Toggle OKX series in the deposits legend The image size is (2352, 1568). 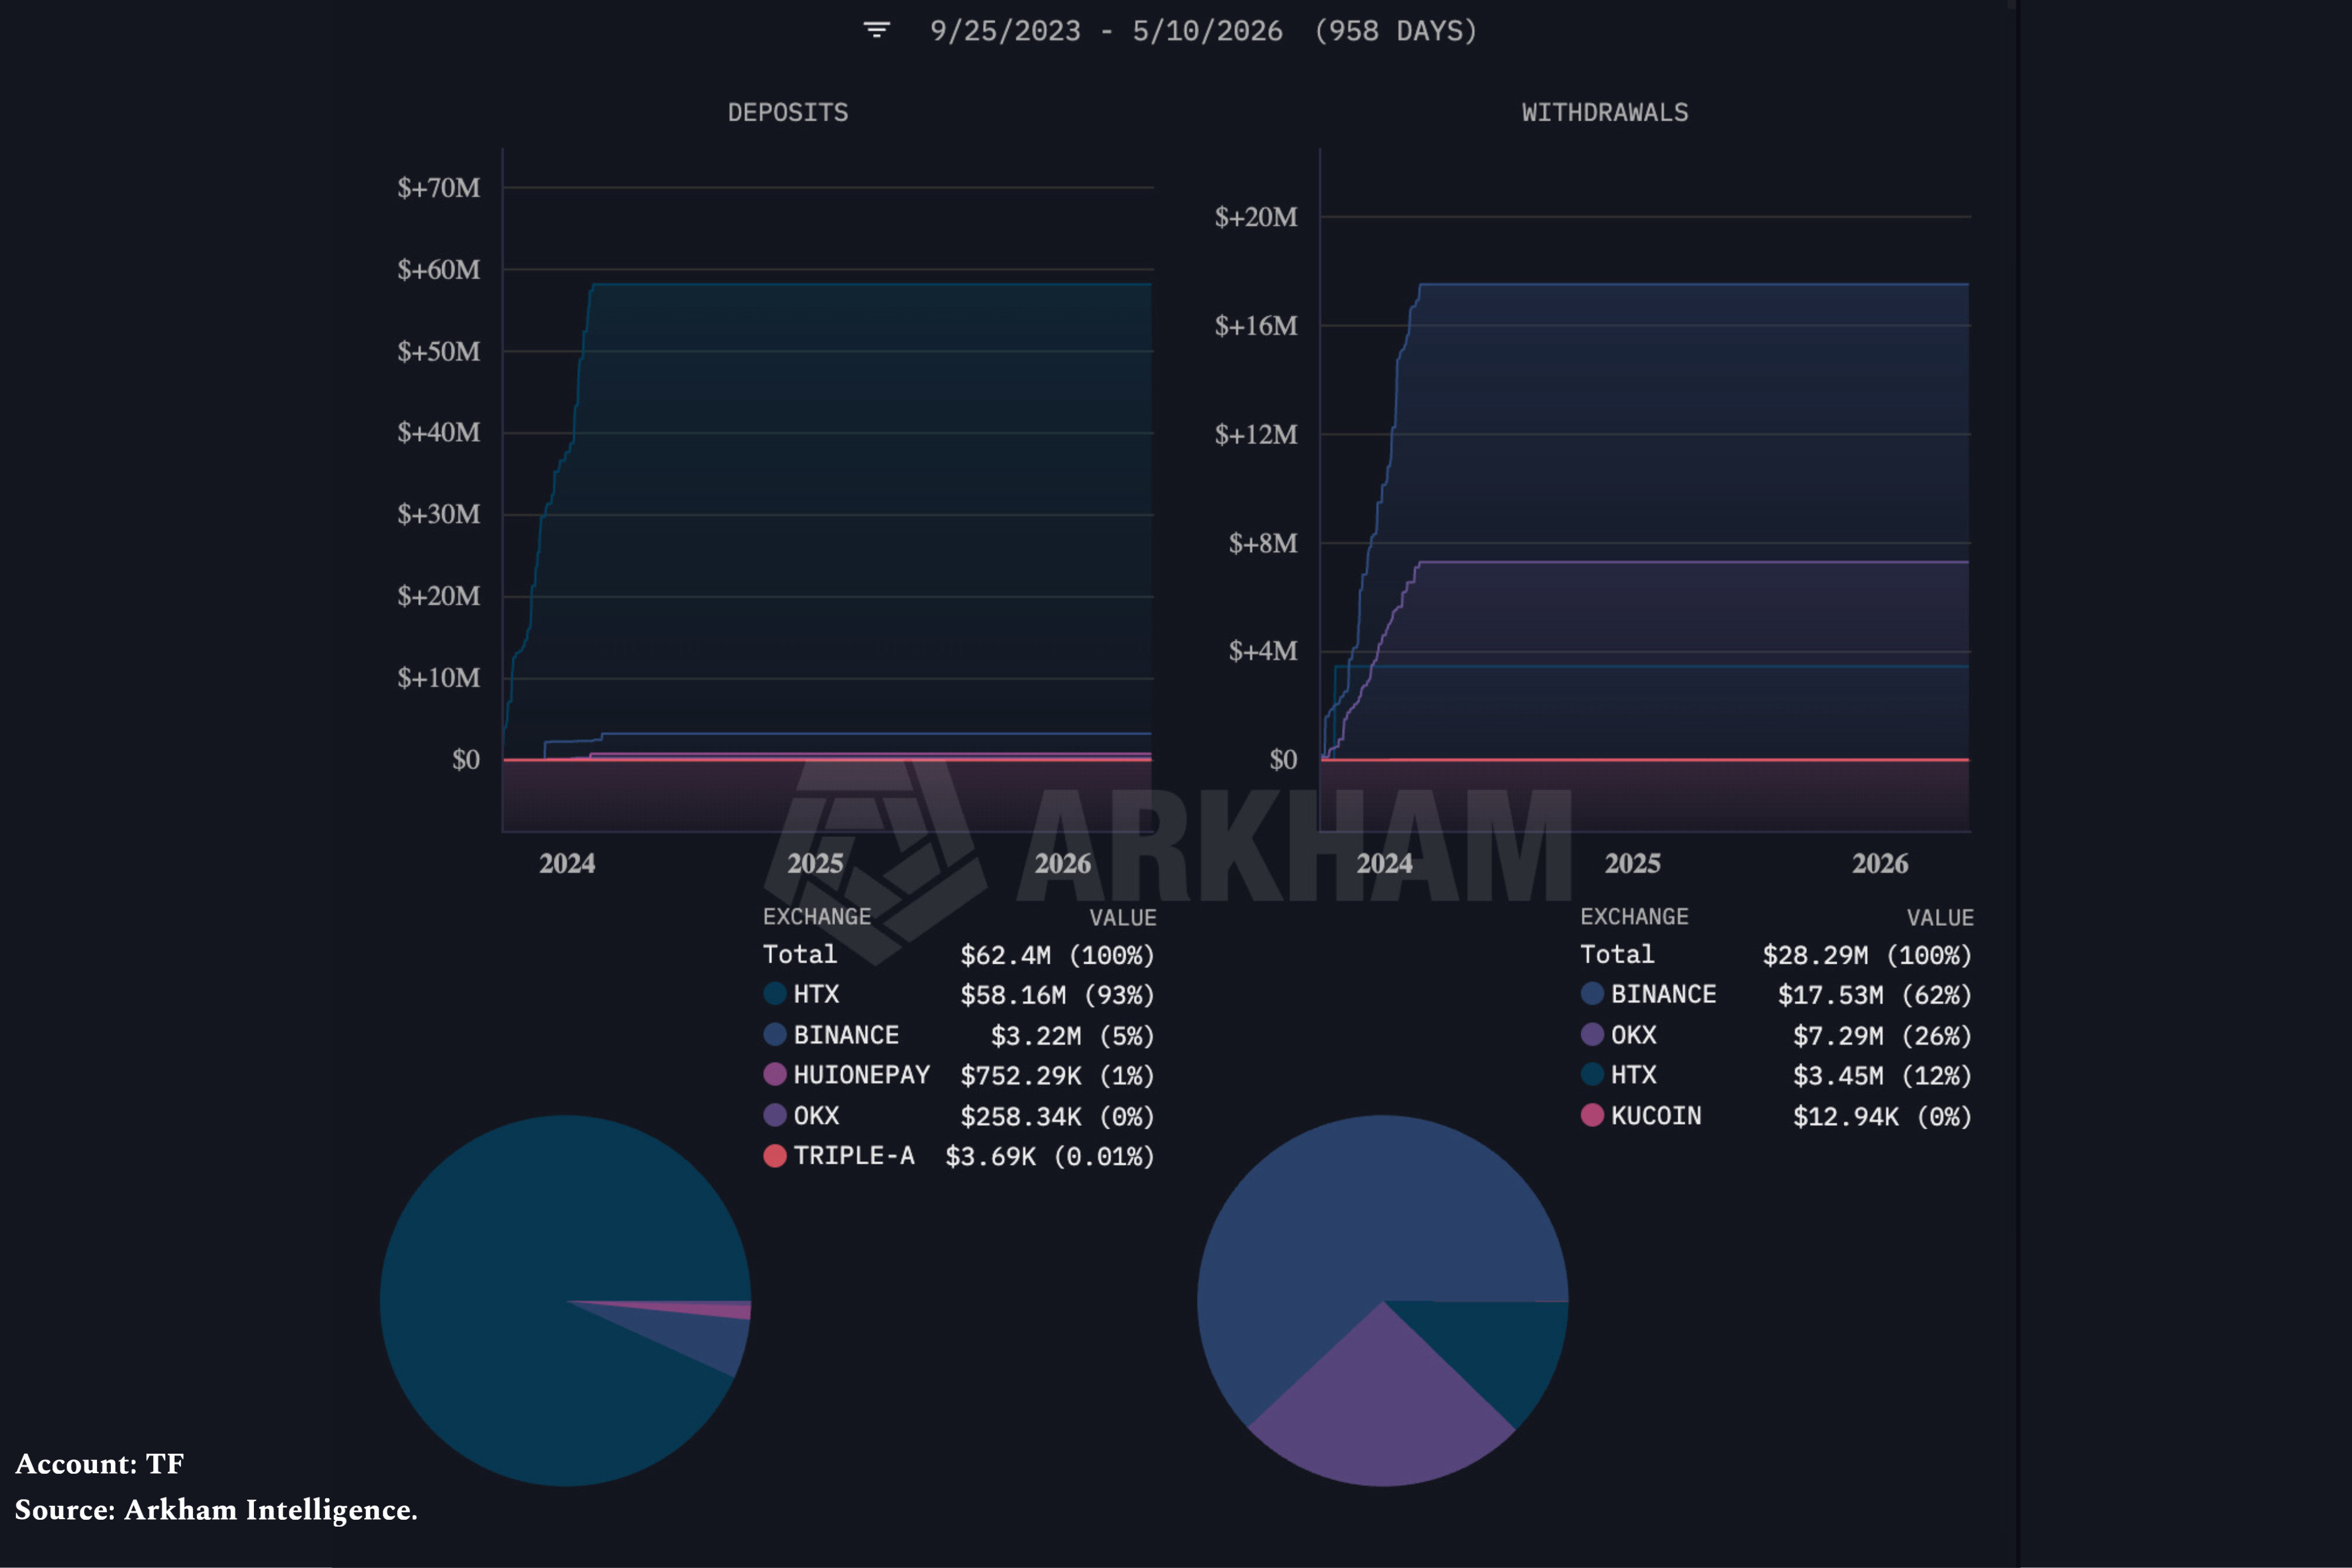801,1115
